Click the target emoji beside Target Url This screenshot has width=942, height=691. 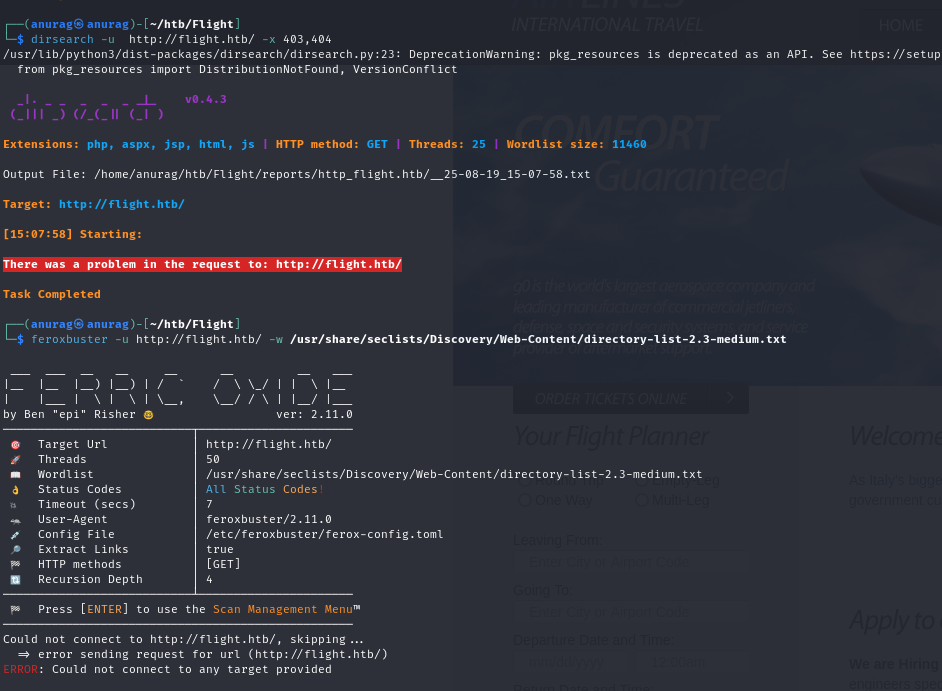pos(15,444)
